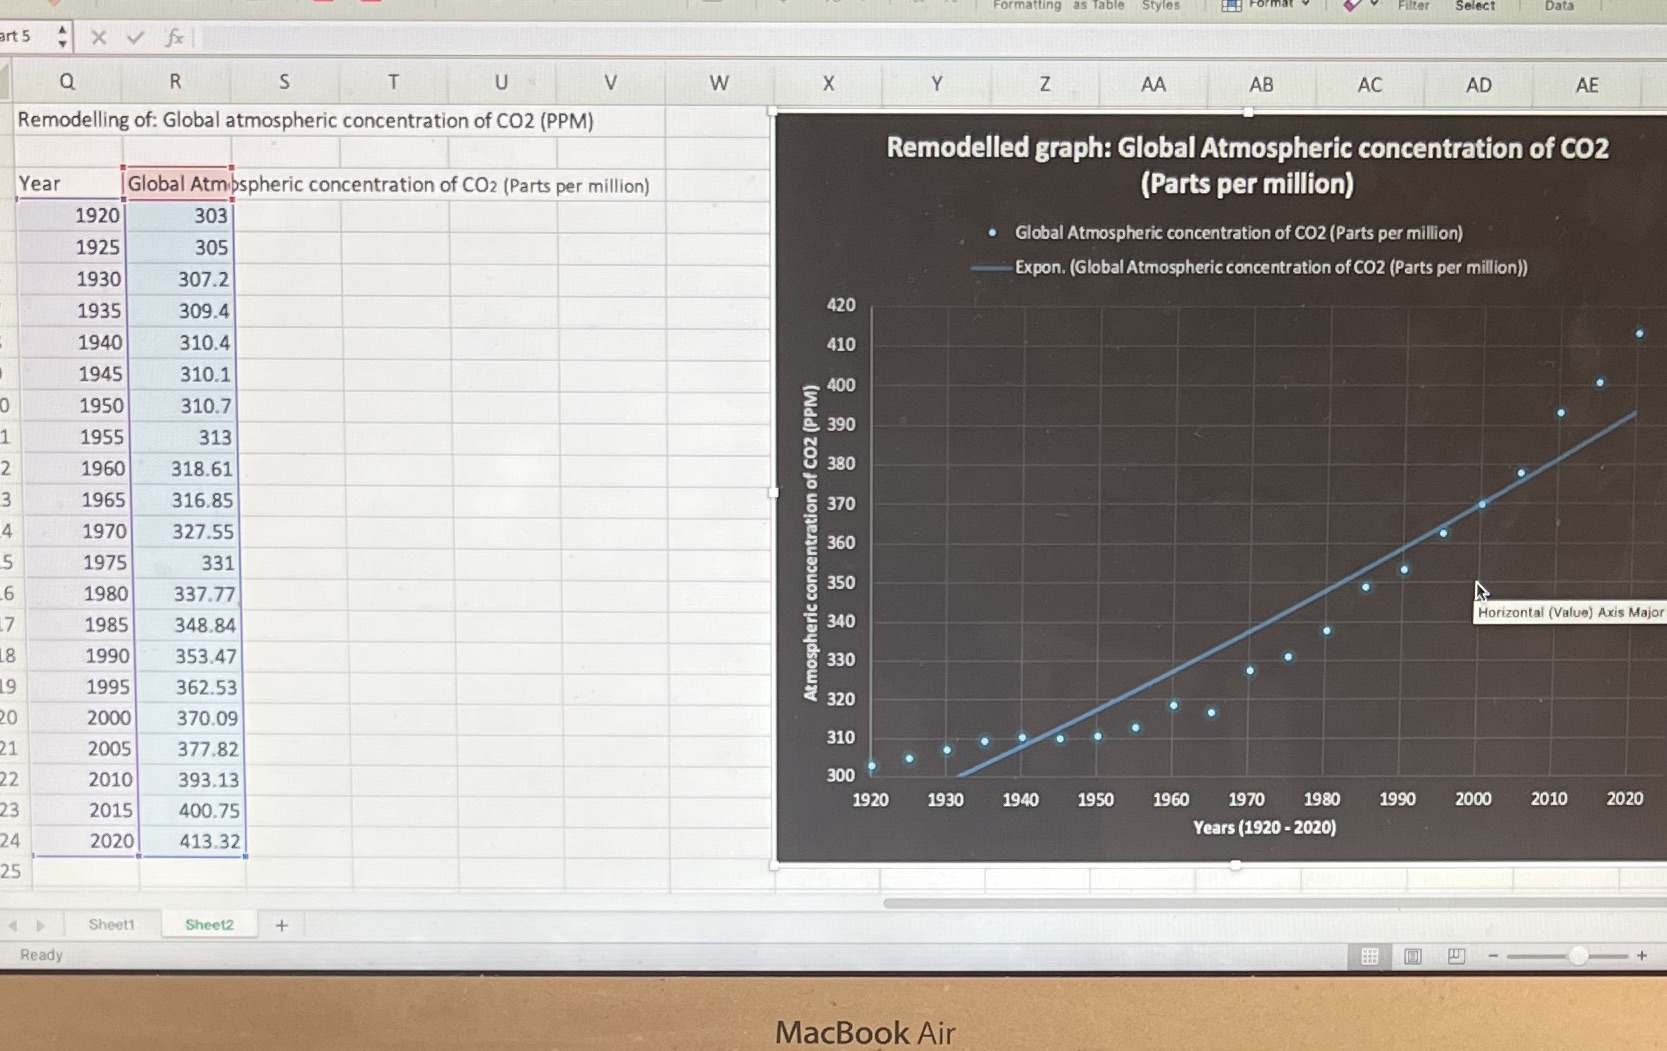Screen dimensions: 1667x1051
Task: Click the horizontal scrollbar thumb
Action: pos(1275,903)
